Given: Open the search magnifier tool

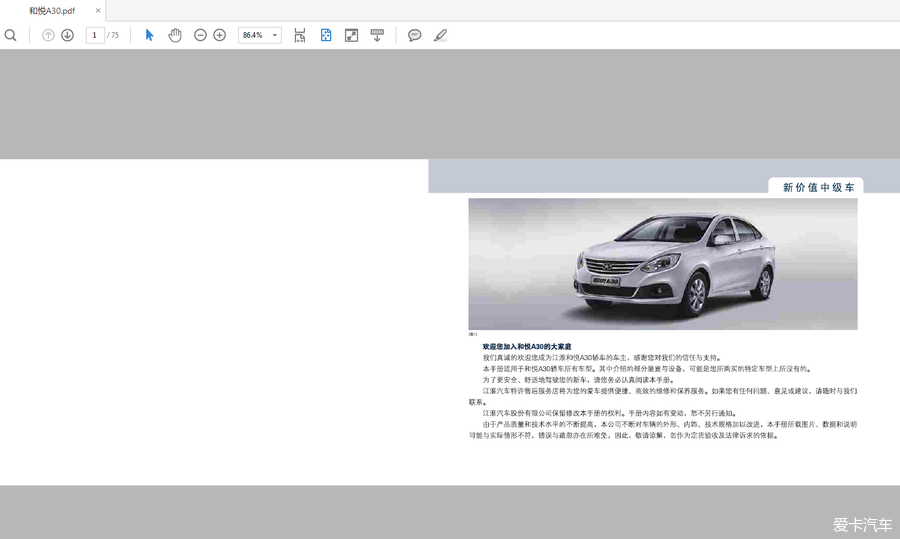Looking at the screenshot, I should 10,36.
